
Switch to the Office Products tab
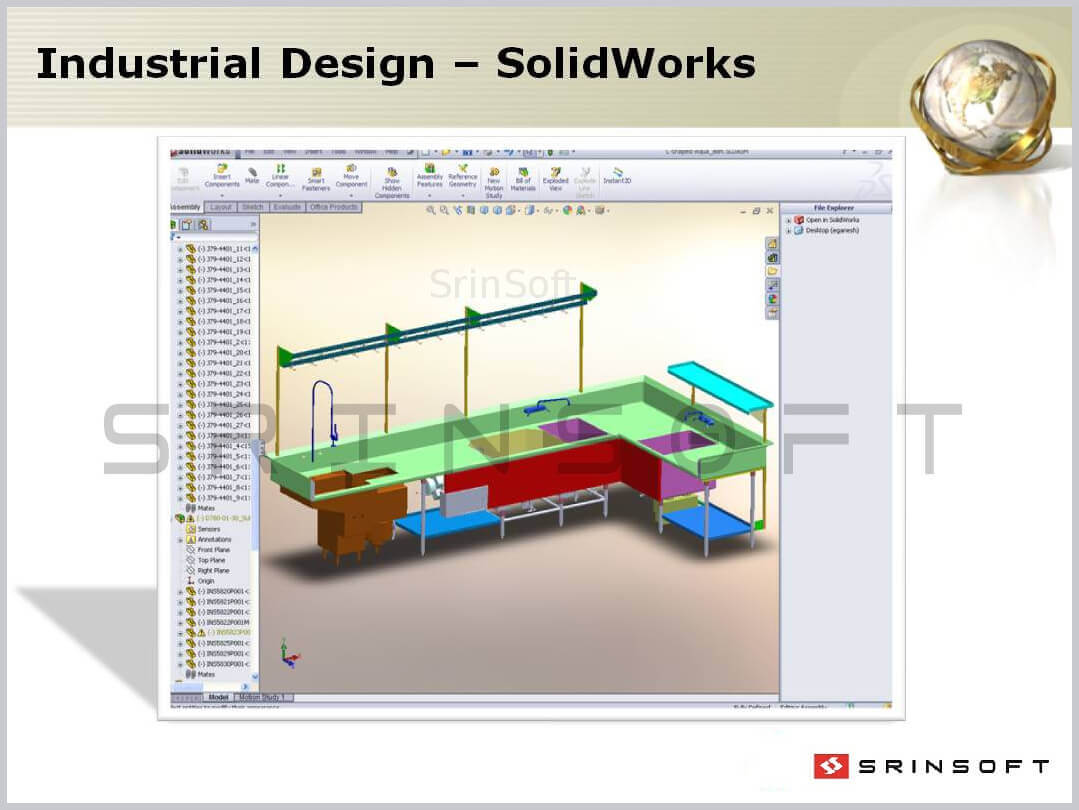tap(334, 207)
